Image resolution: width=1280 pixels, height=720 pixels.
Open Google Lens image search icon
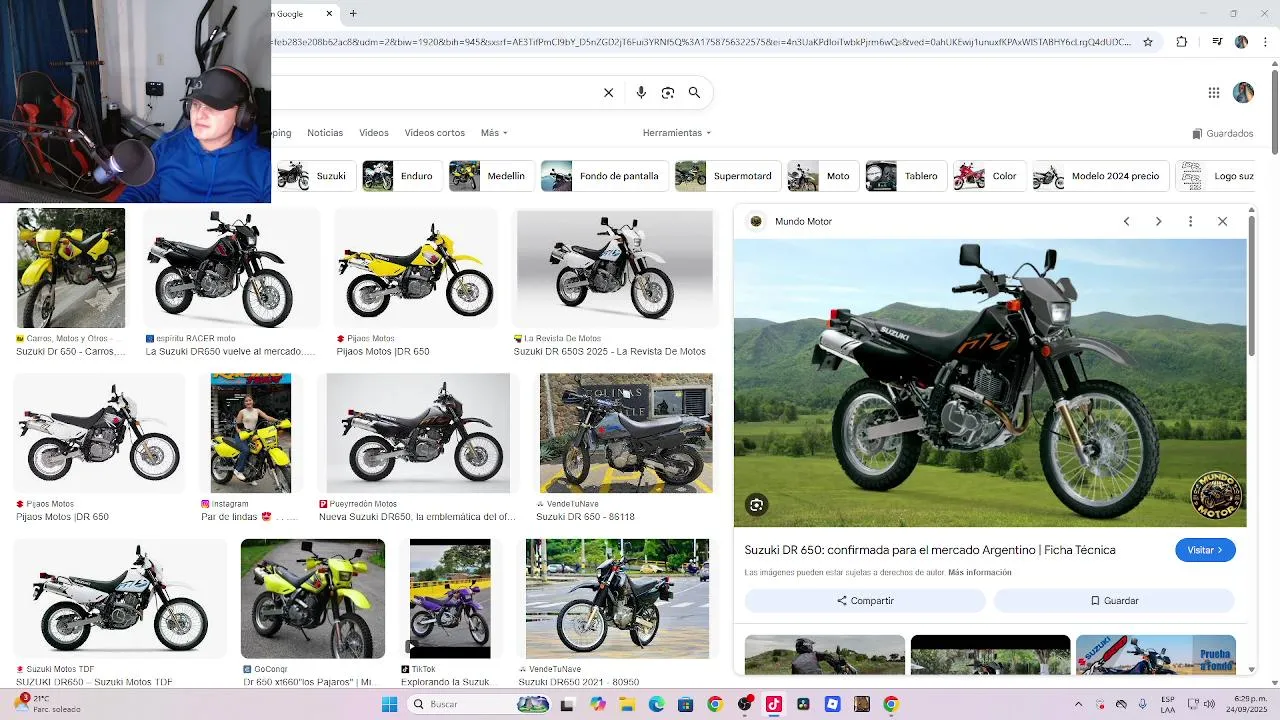pos(668,93)
